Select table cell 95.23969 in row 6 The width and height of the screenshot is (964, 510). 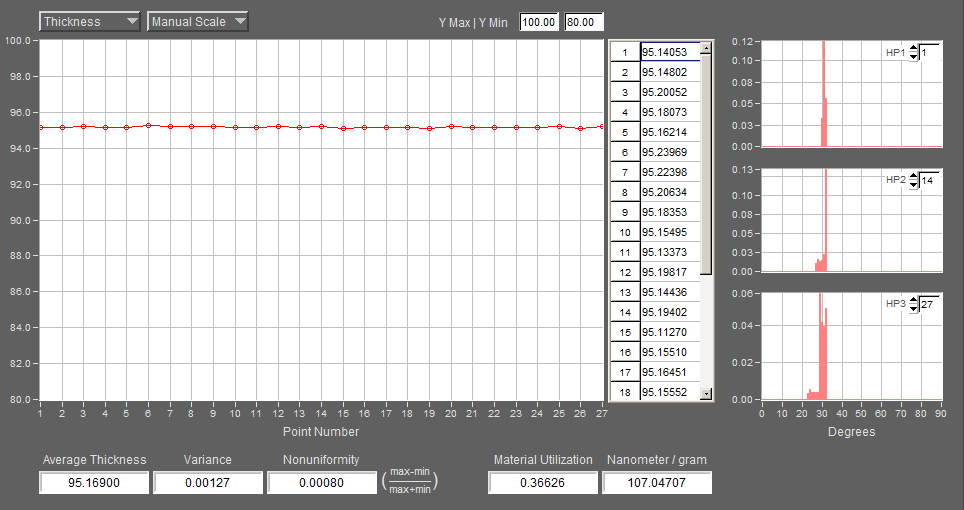[670, 152]
